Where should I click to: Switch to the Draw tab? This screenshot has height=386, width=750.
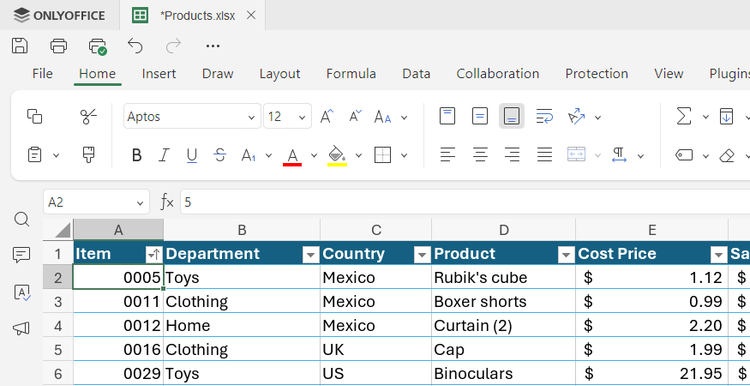point(218,74)
